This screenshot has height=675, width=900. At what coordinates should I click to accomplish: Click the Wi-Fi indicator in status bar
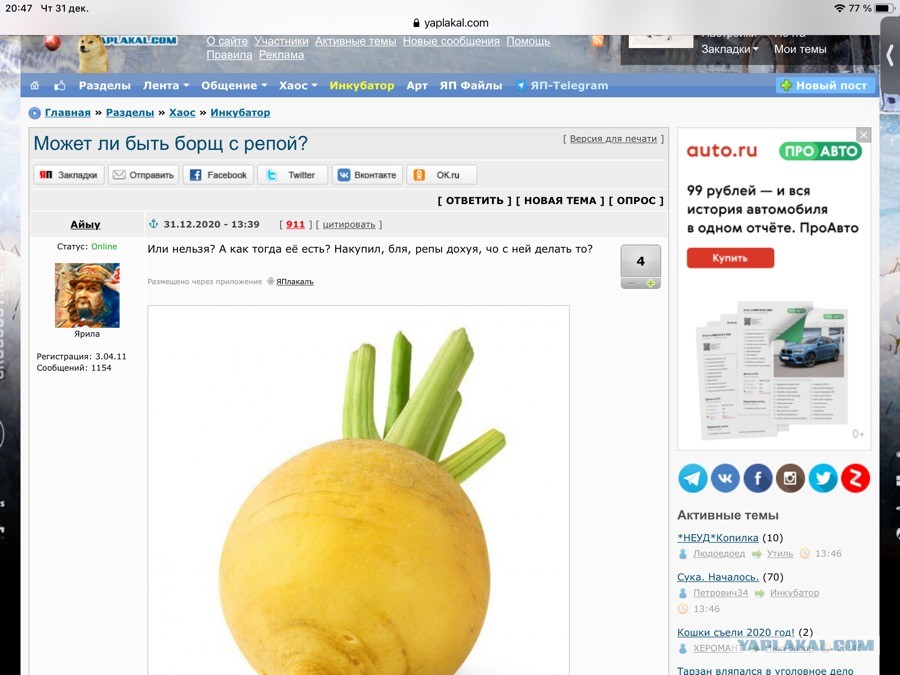[x=840, y=8]
